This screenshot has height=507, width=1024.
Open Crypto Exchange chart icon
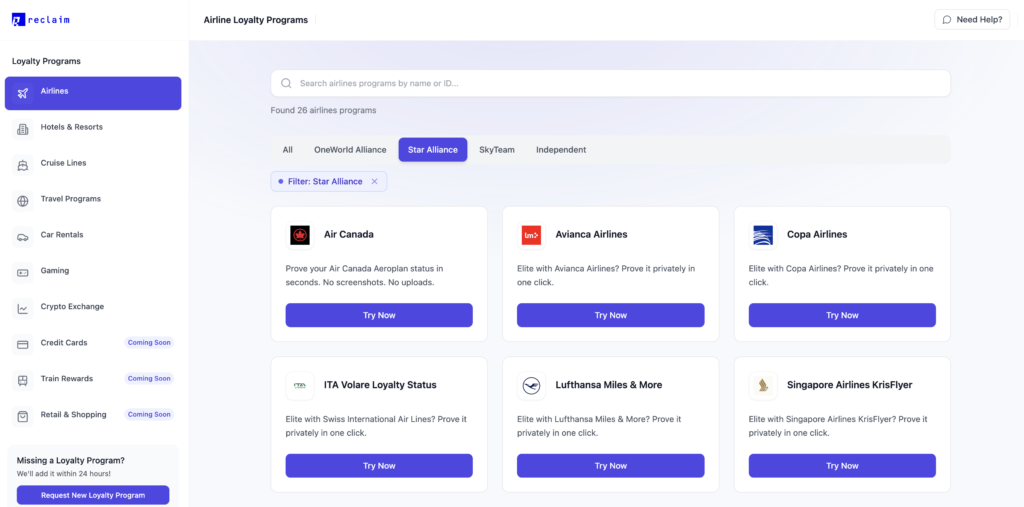pos(23,308)
